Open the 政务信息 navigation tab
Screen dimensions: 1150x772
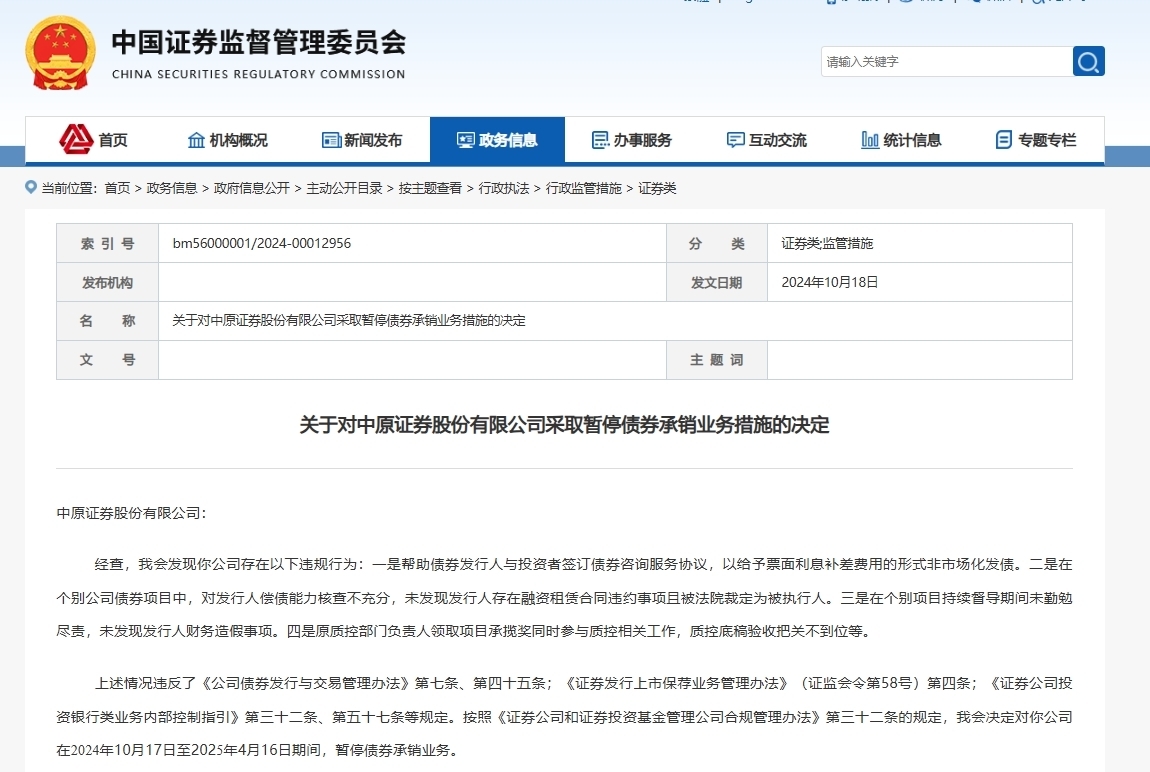[x=497, y=139]
